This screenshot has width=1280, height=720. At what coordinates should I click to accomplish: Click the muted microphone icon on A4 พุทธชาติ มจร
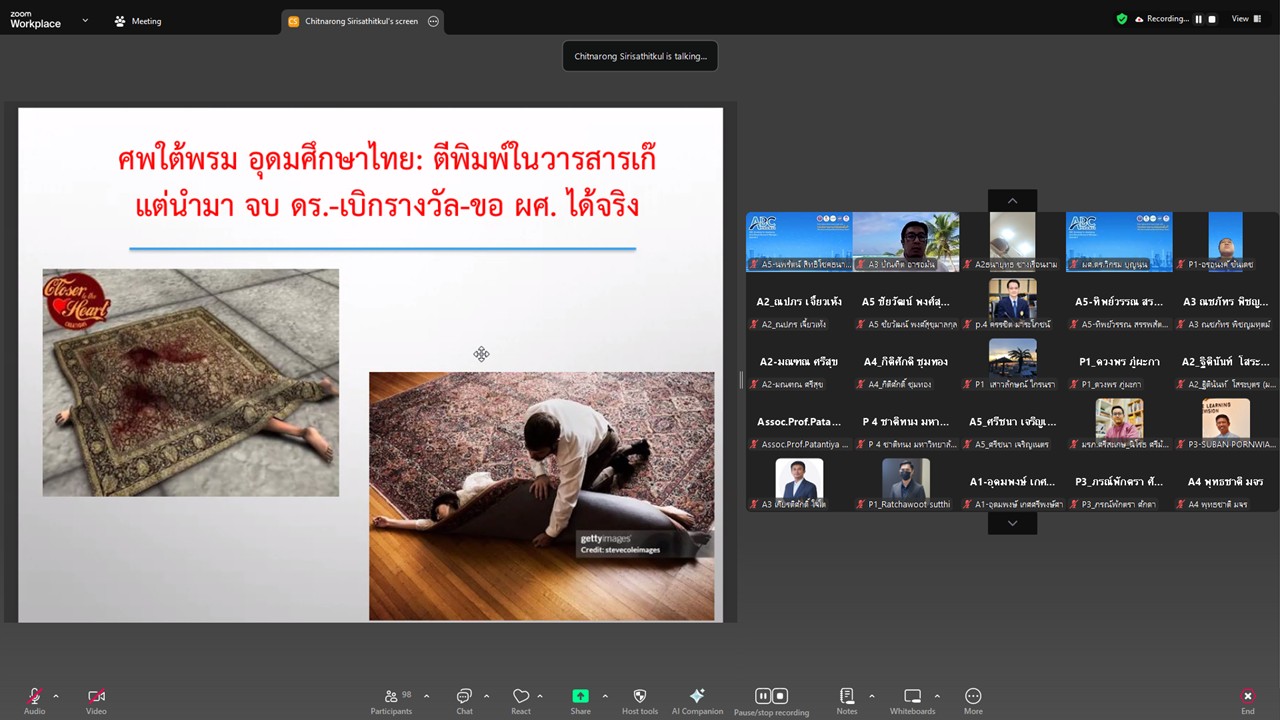pos(1181,504)
